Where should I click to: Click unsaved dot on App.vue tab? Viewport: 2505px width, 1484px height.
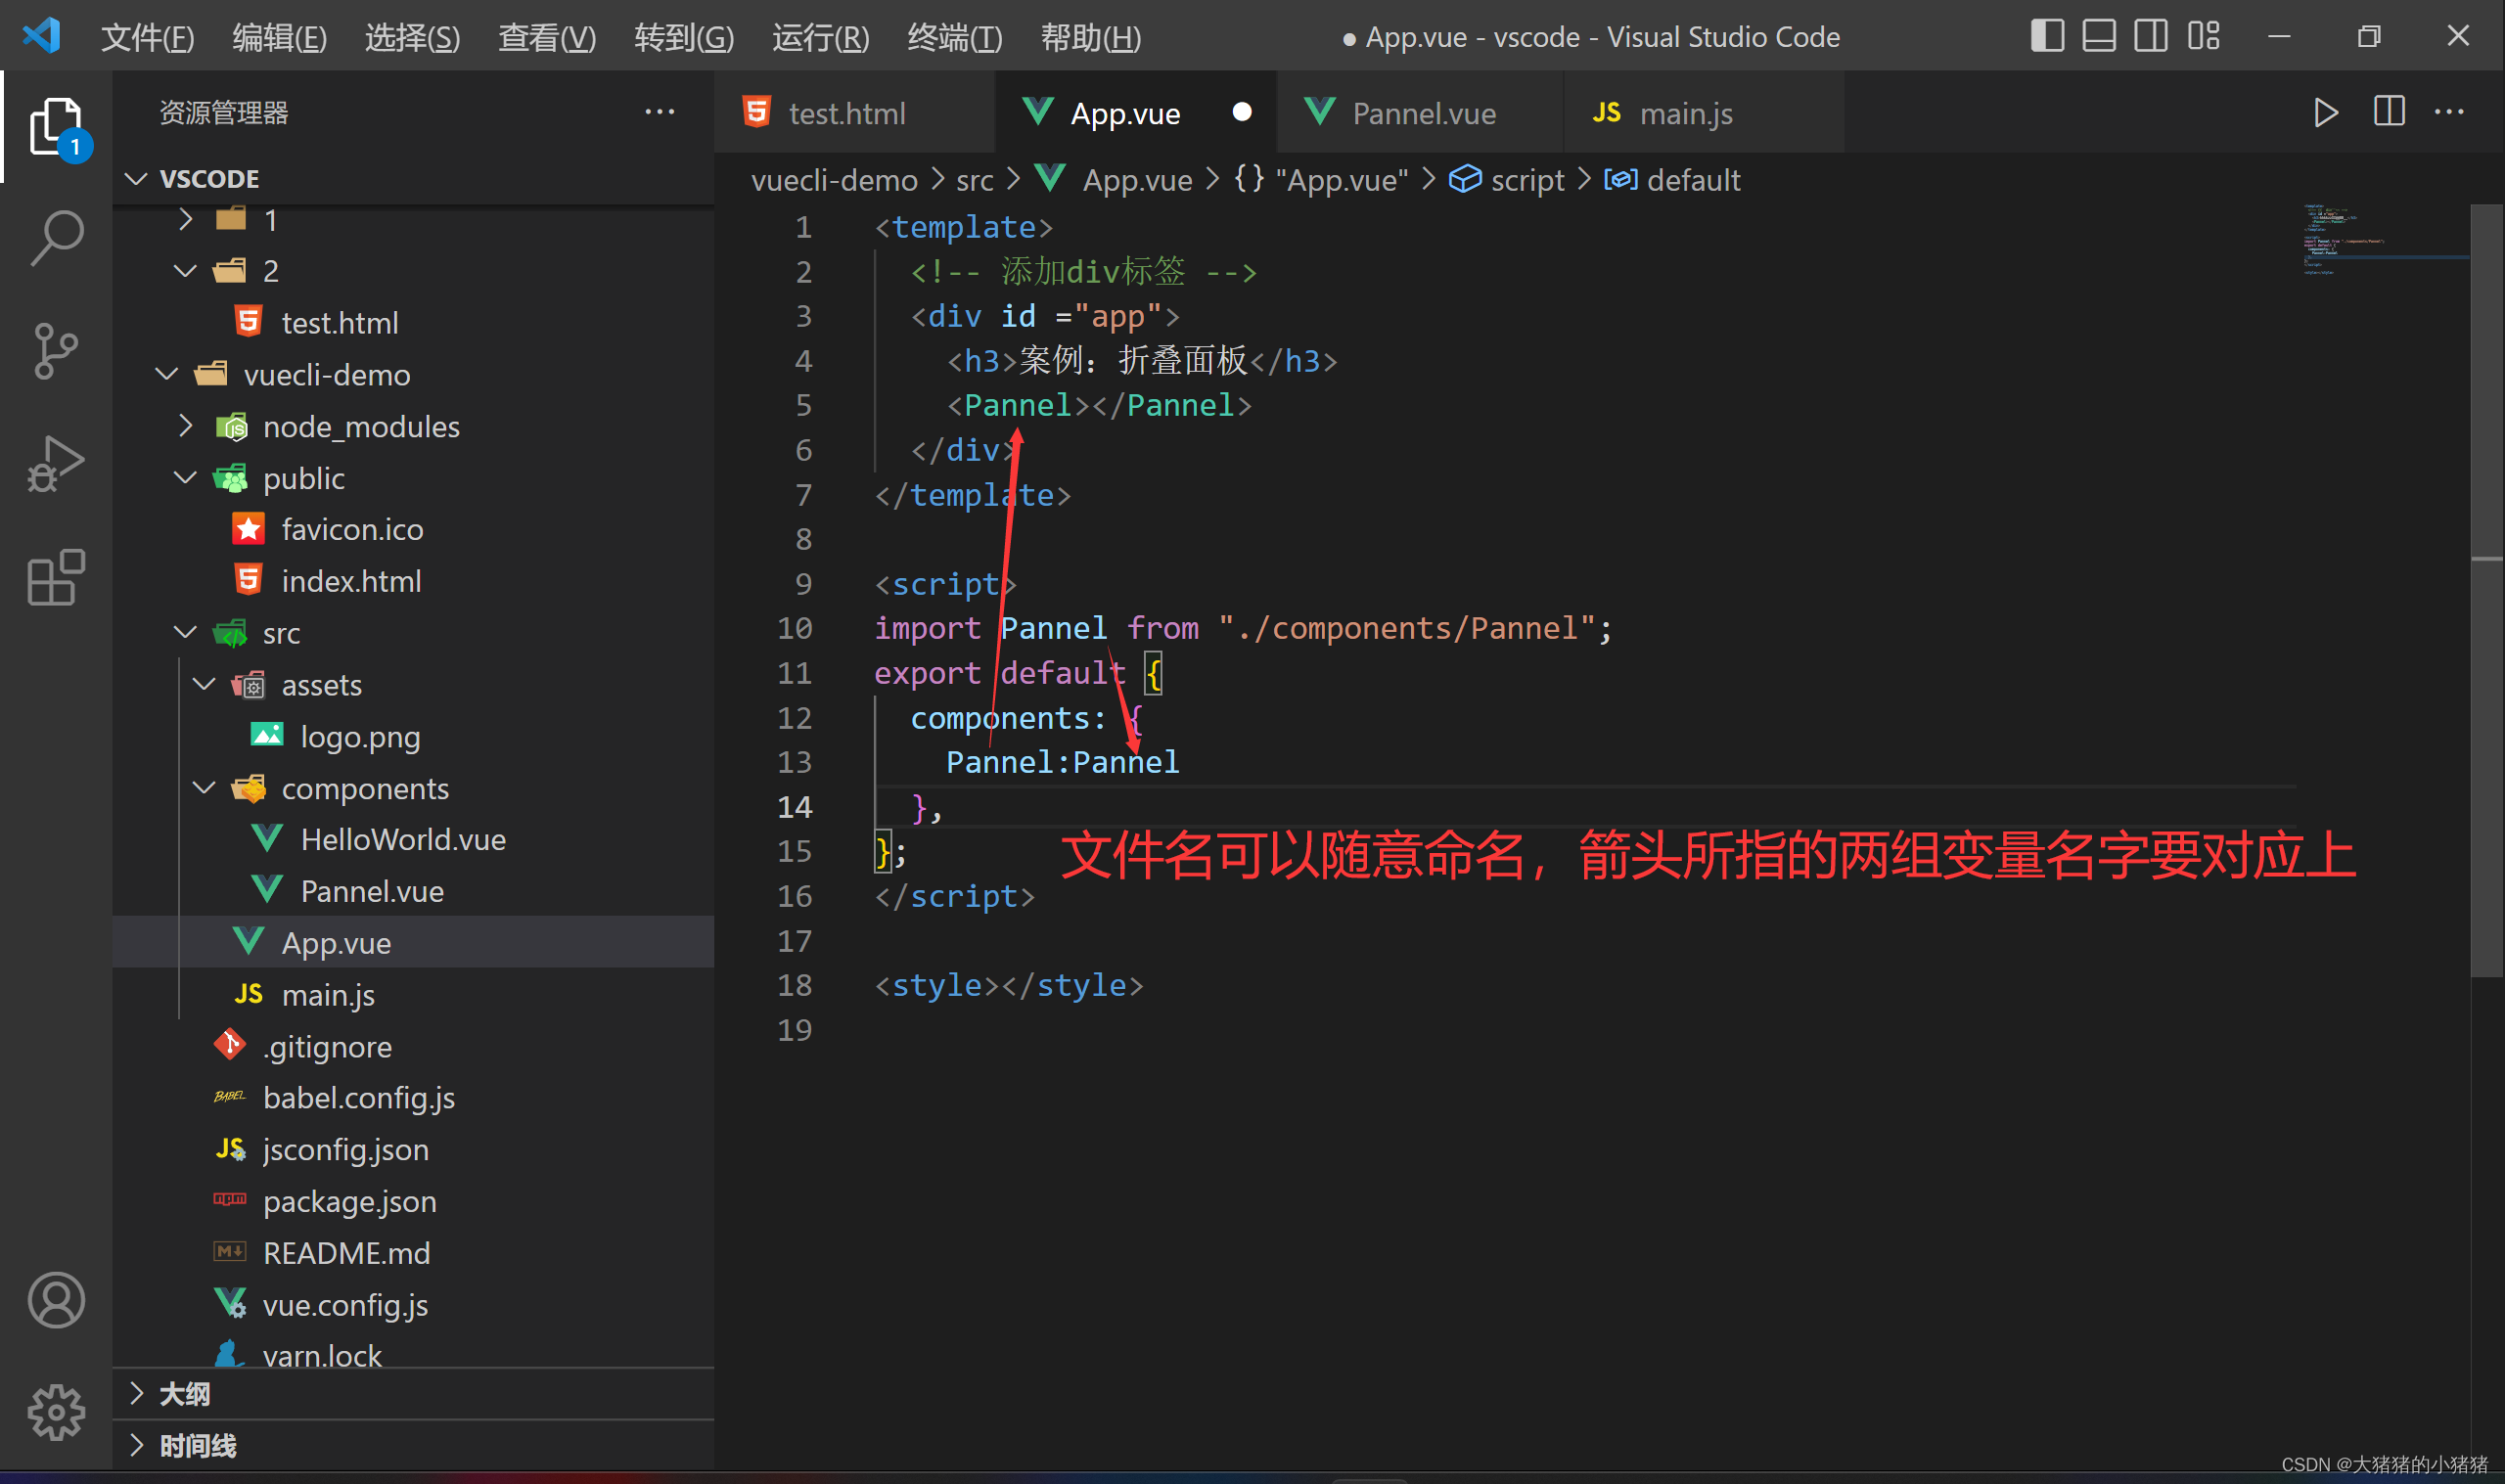coord(1242,112)
